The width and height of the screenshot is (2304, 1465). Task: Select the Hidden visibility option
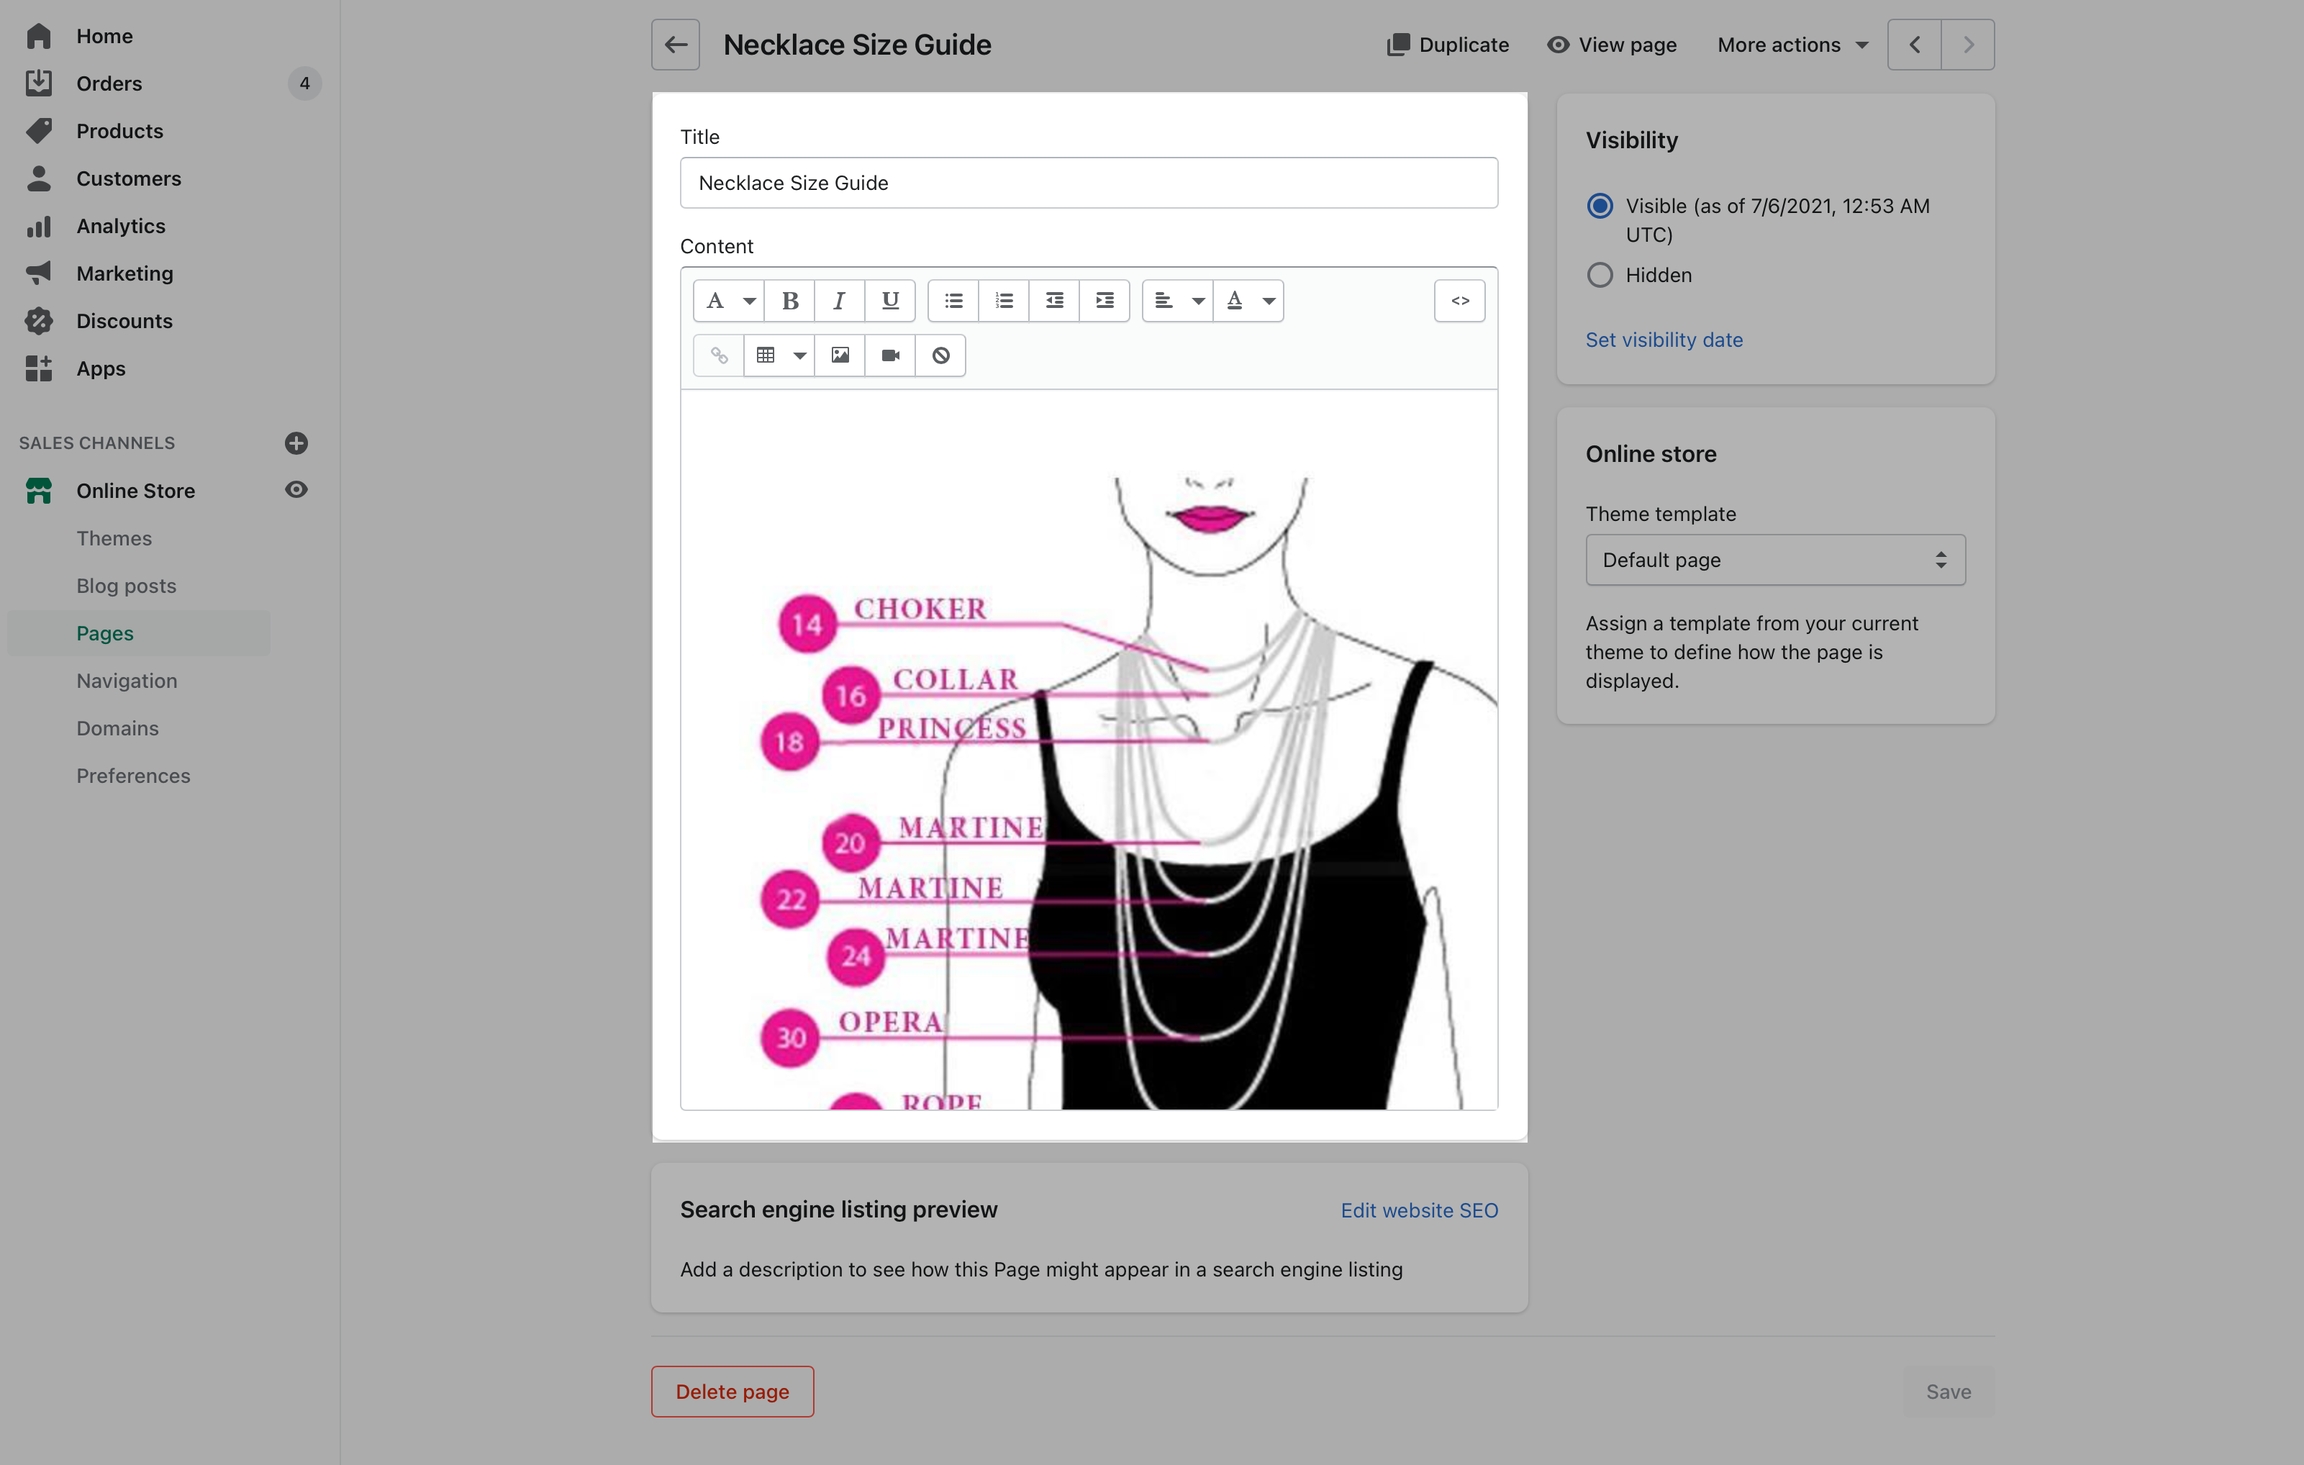coord(1600,275)
